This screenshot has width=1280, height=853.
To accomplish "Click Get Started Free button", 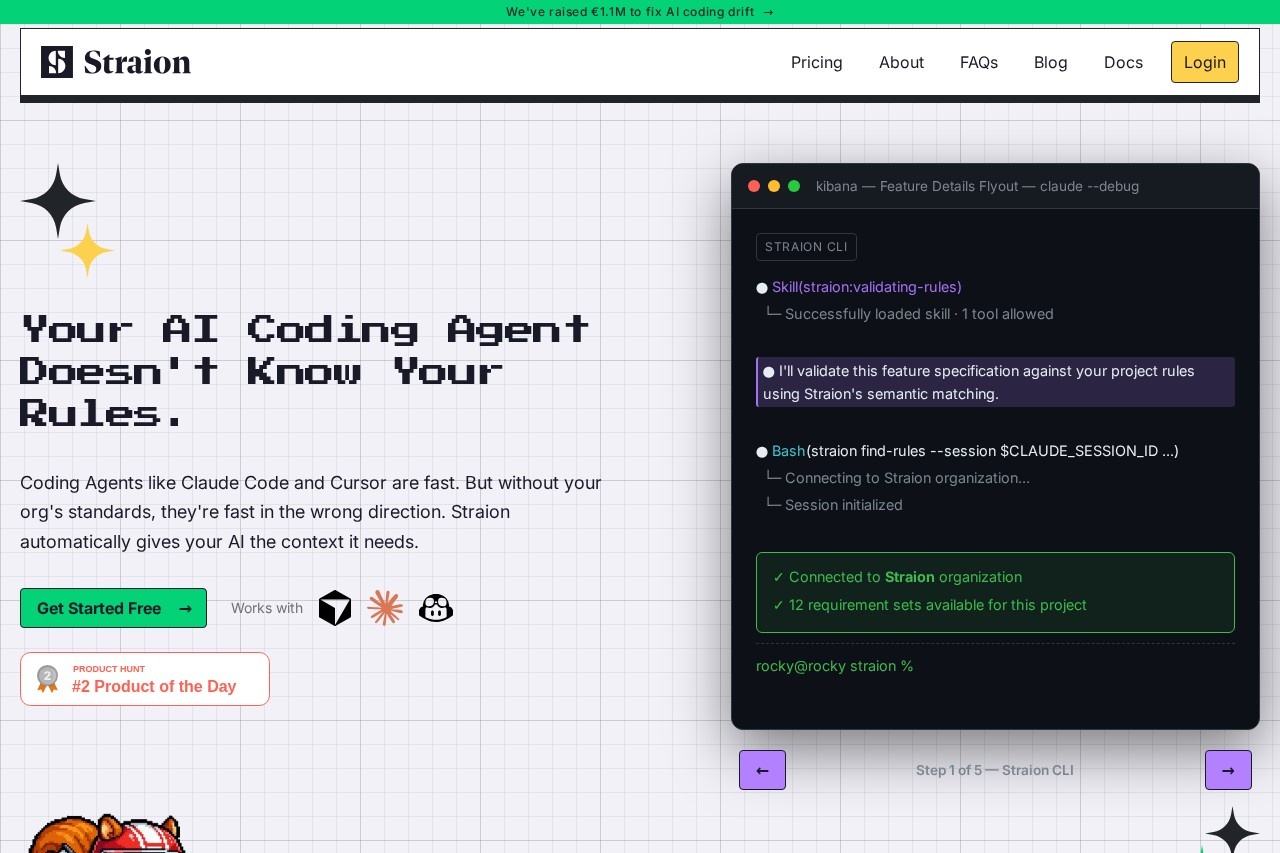I will coord(113,608).
